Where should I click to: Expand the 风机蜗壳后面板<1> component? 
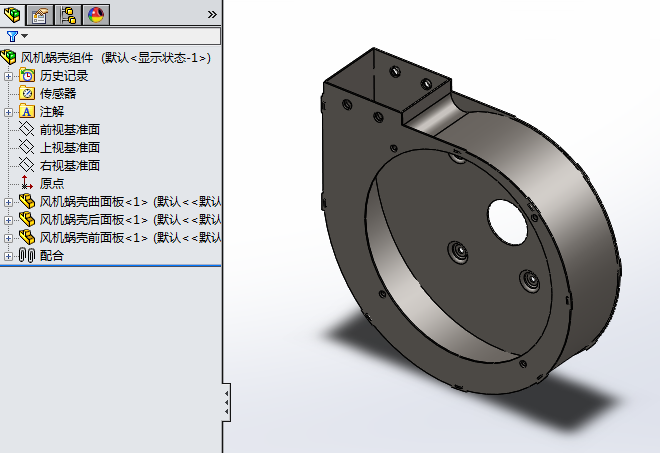(x=8, y=220)
